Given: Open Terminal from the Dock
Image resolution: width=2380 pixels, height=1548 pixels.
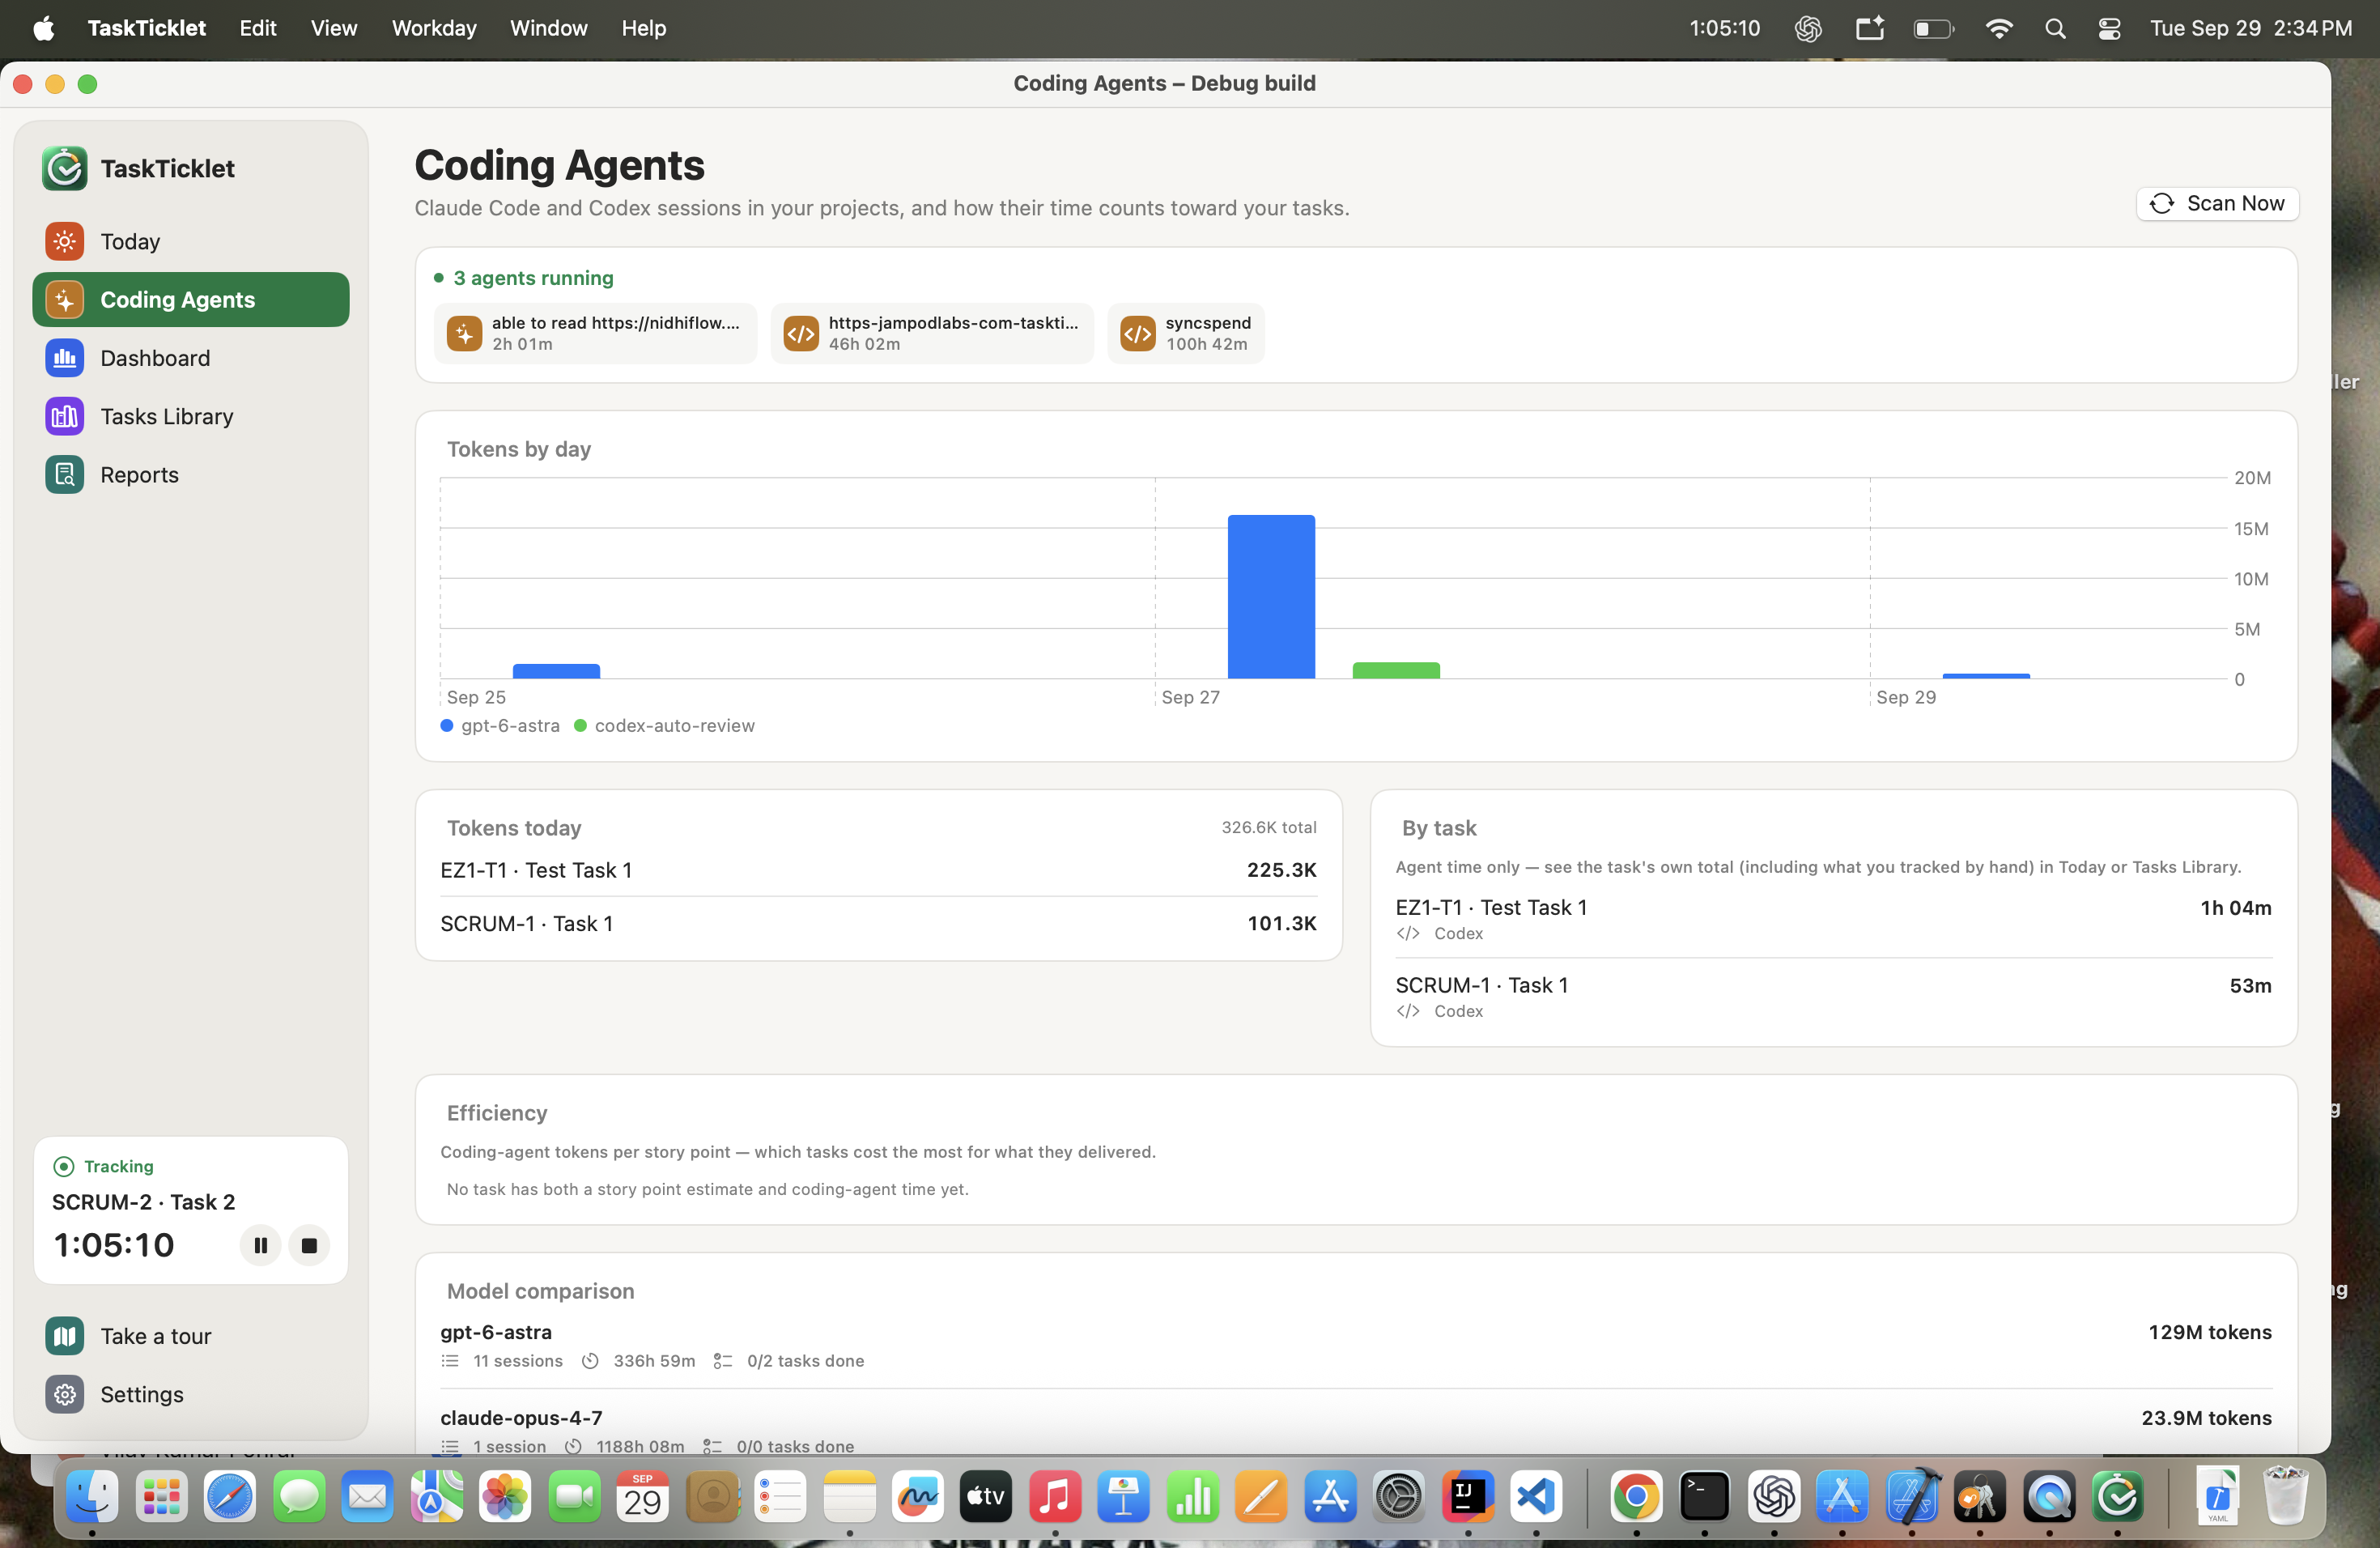Looking at the screenshot, I should click(x=1704, y=1496).
